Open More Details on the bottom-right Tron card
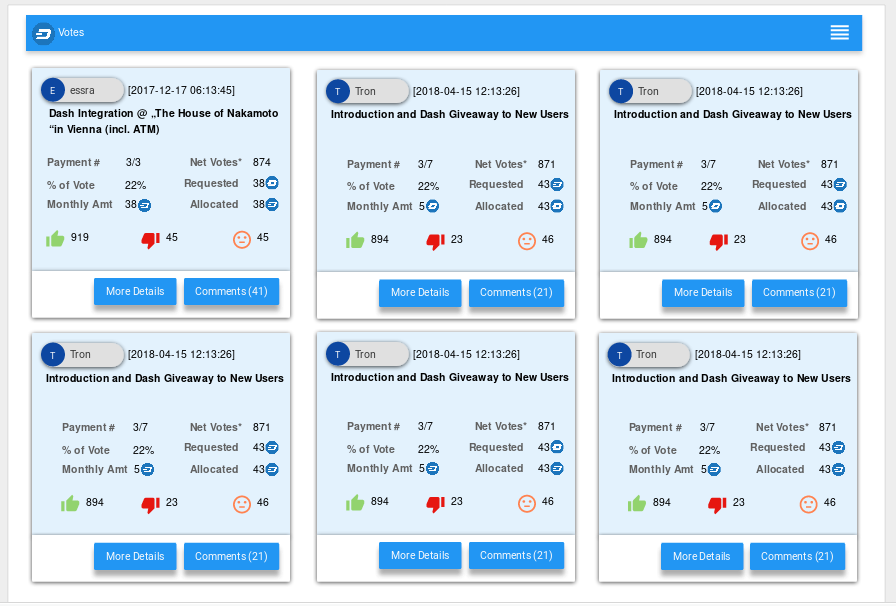The height and width of the screenshot is (606, 896). coord(702,556)
